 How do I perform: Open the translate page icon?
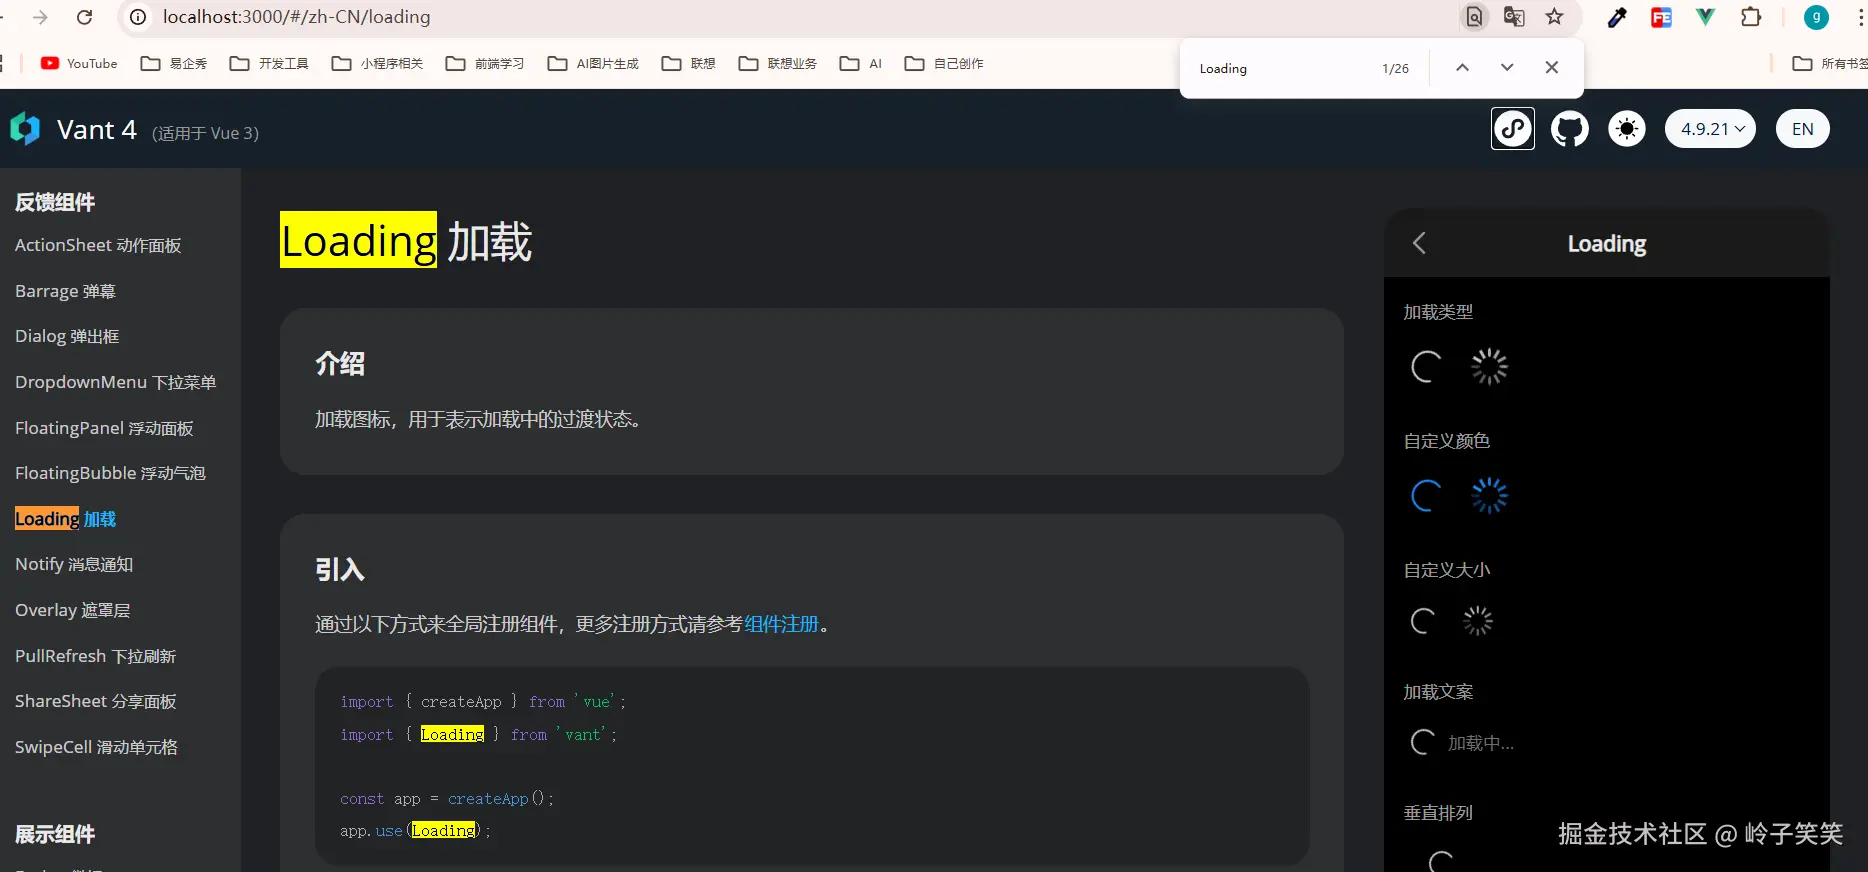(x=1514, y=17)
